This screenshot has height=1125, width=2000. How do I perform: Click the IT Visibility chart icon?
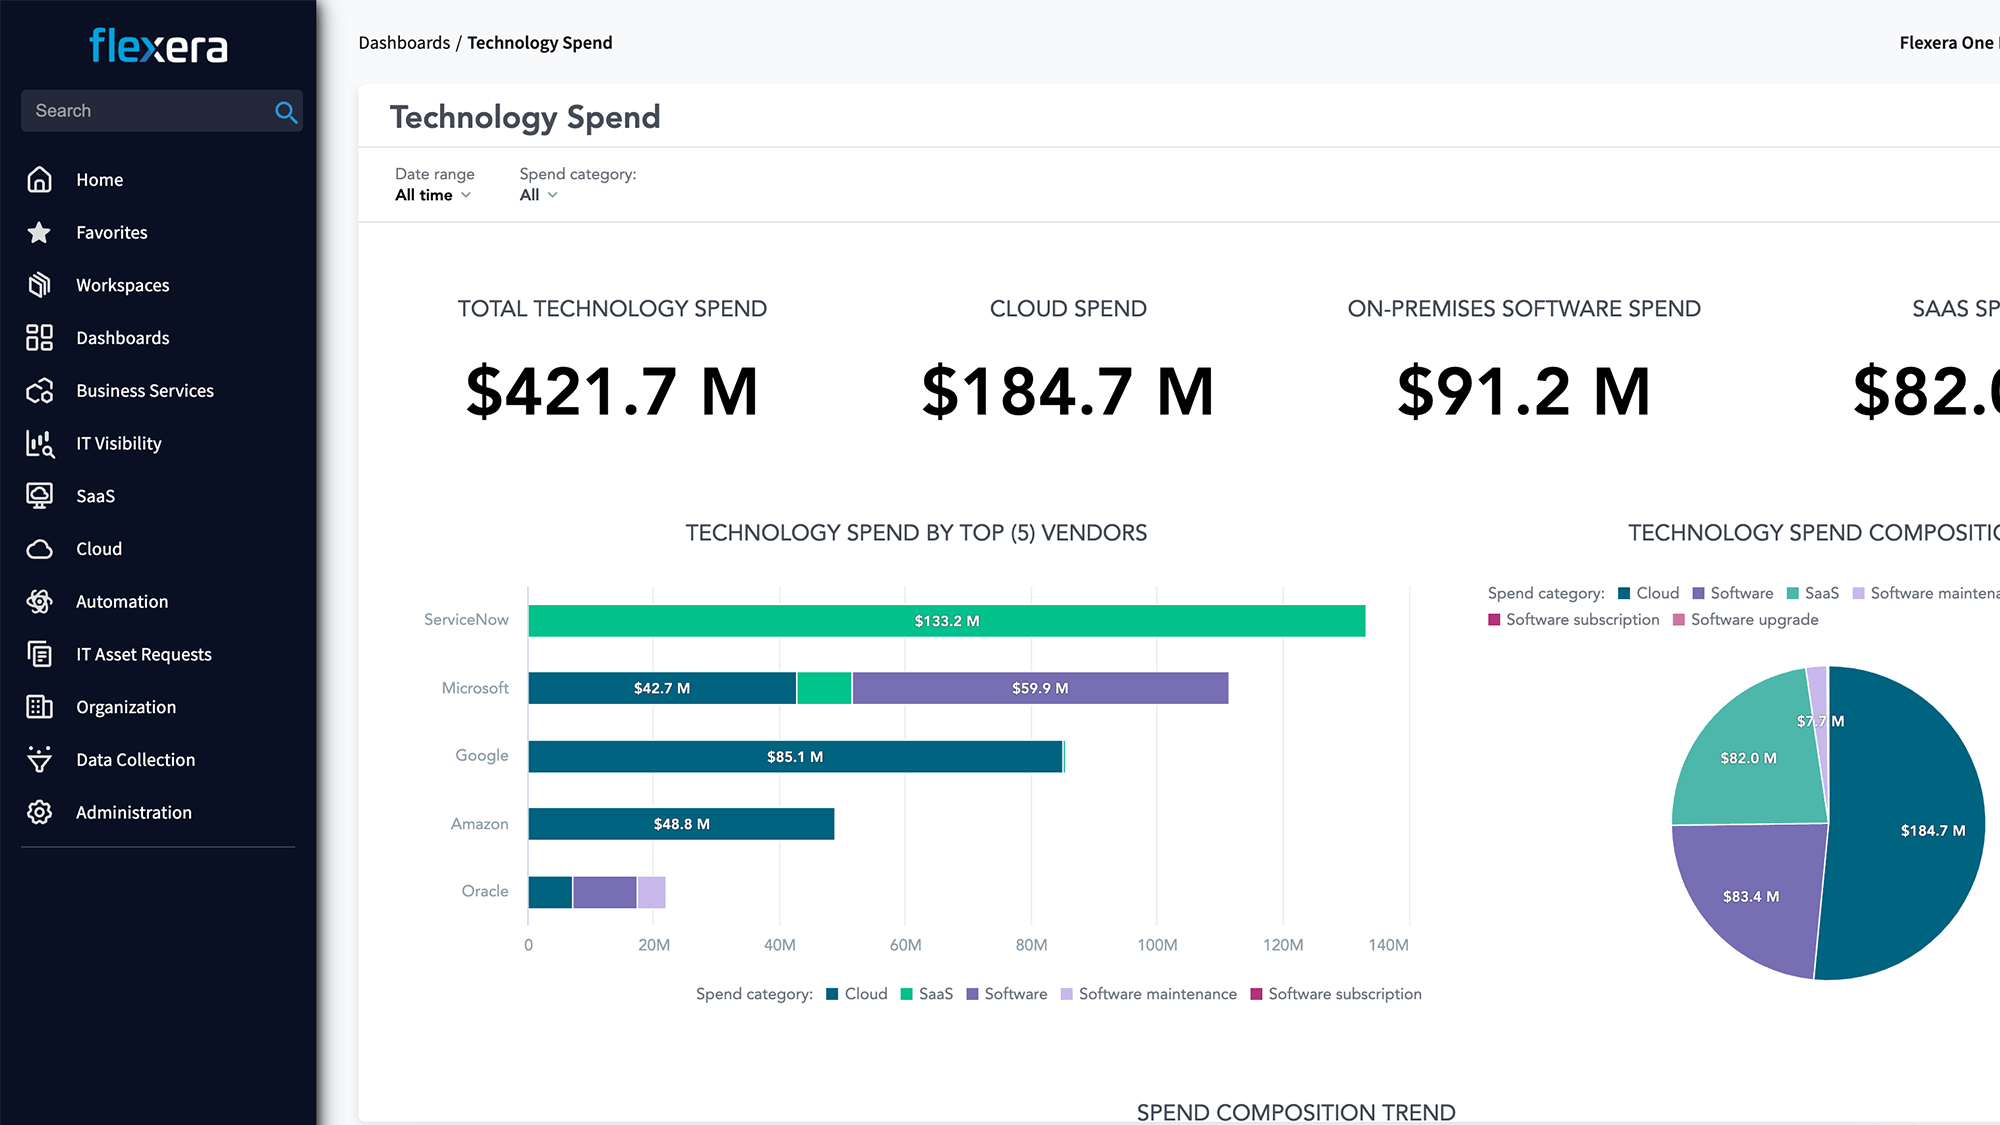pyautogui.click(x=39, y=444)
